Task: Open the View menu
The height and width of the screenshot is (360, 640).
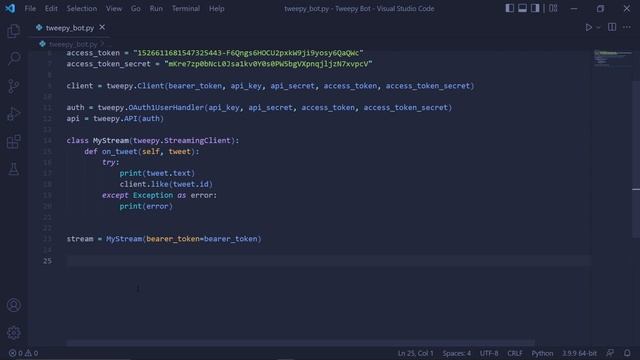Action: click(x=114, y=8)
